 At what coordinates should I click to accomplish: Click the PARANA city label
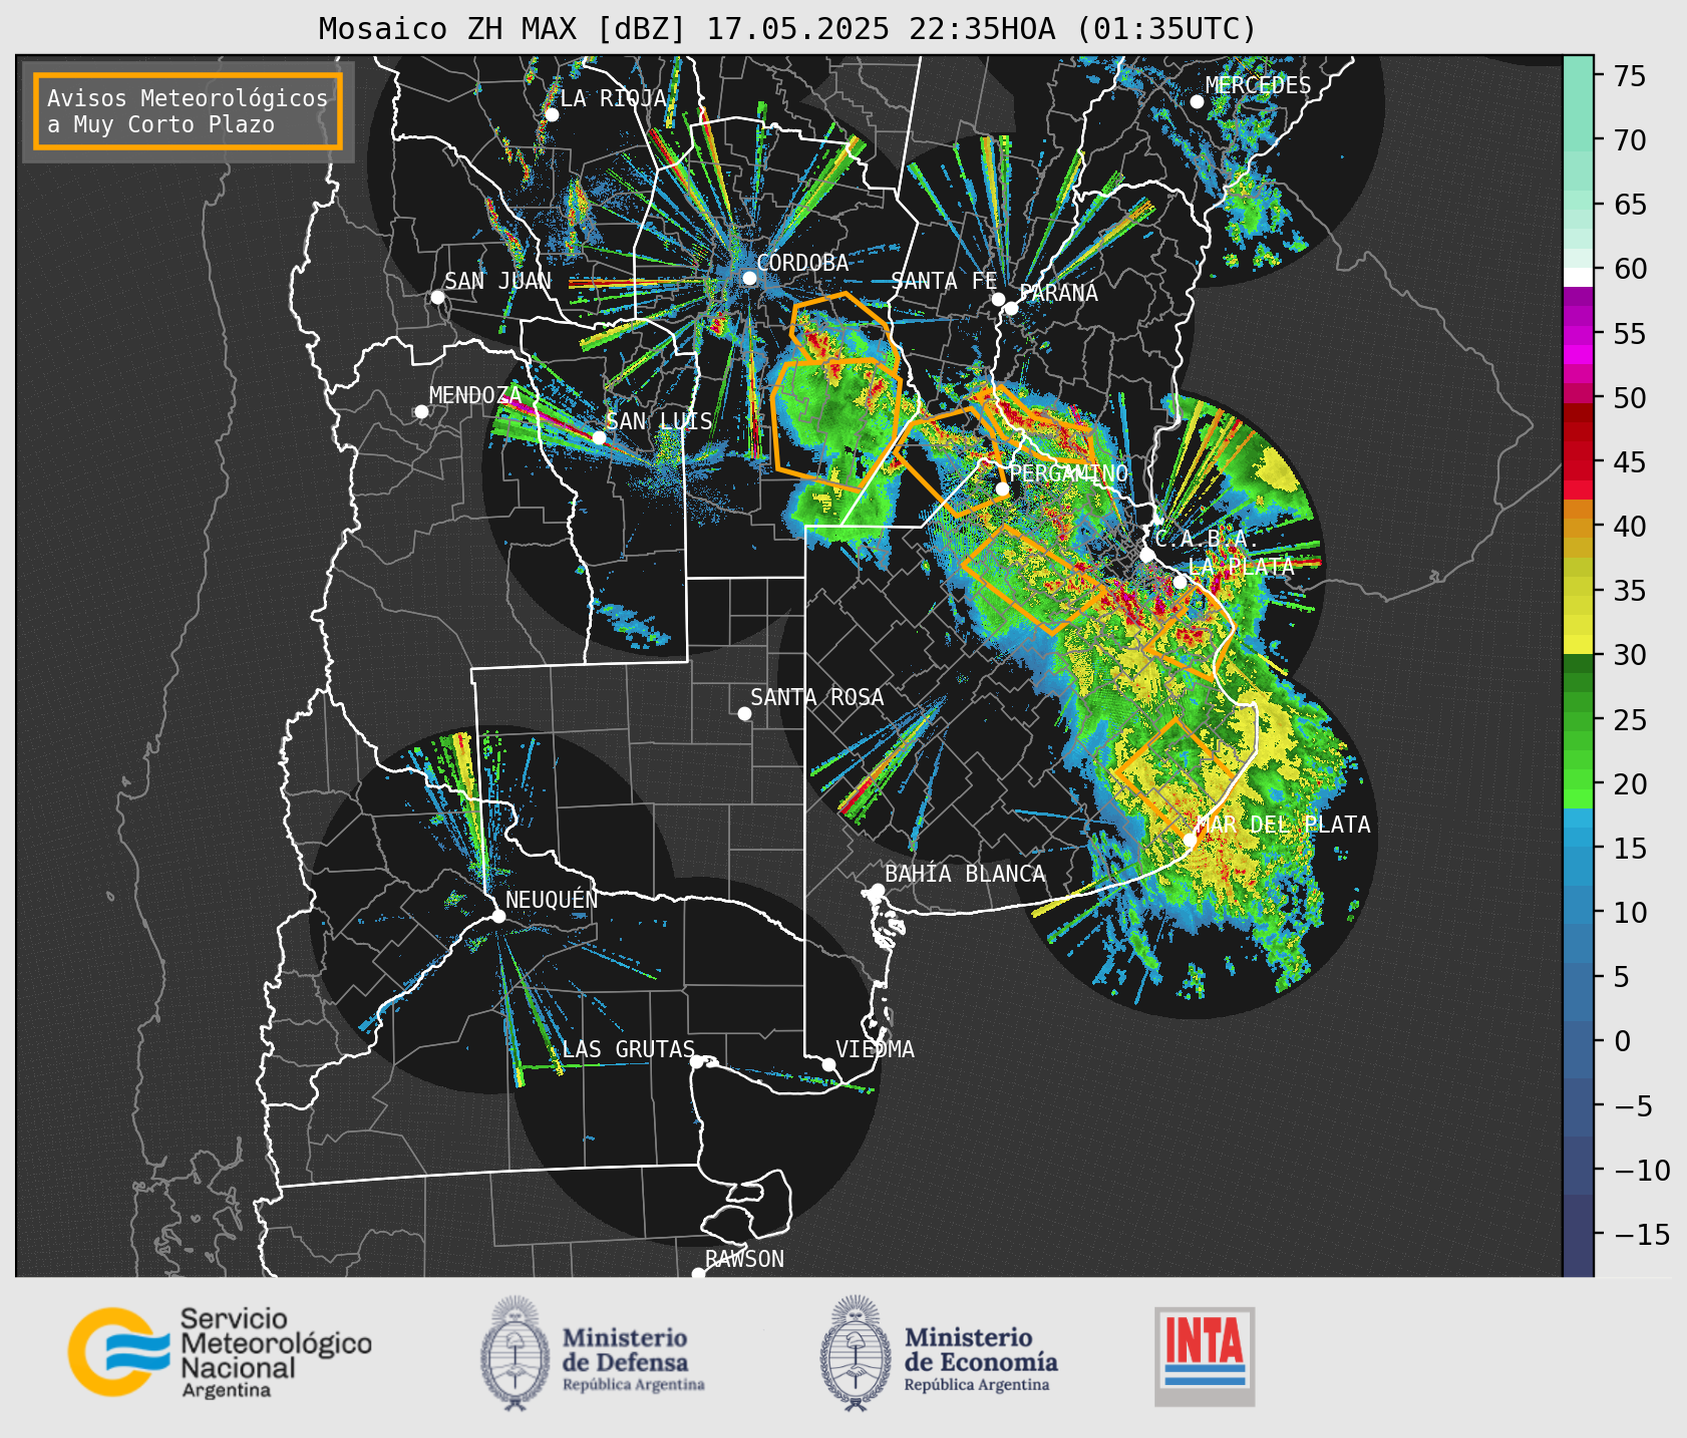click(1058, 293)
